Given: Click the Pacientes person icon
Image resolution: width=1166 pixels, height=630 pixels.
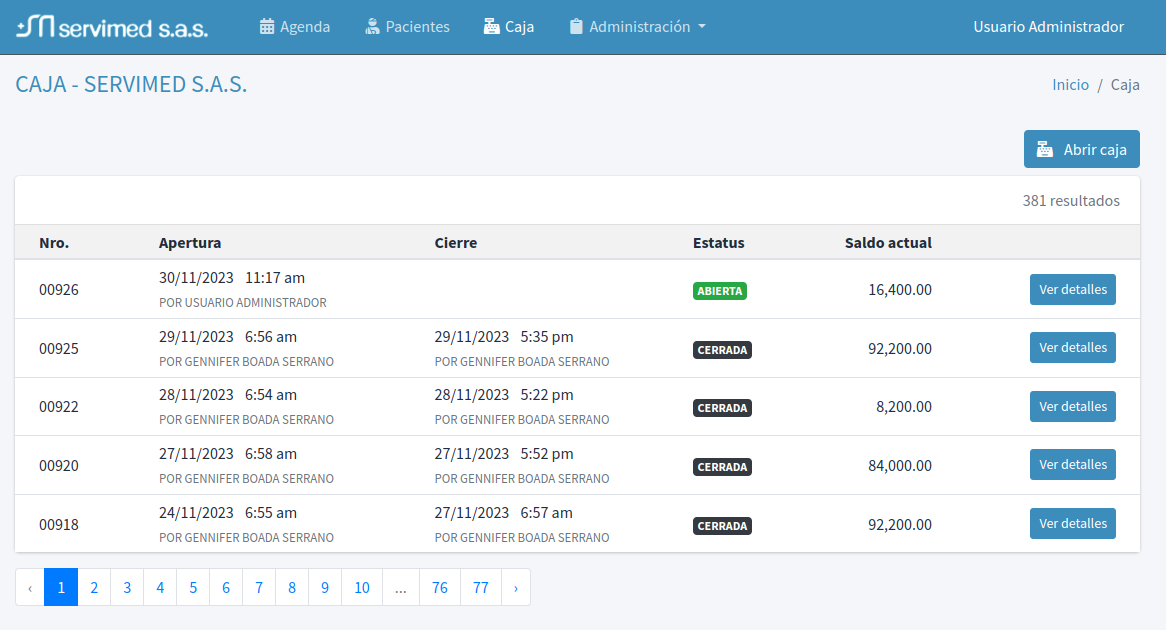Looking at the screenshot, I should pyautogui.click(x=373, y=27).
